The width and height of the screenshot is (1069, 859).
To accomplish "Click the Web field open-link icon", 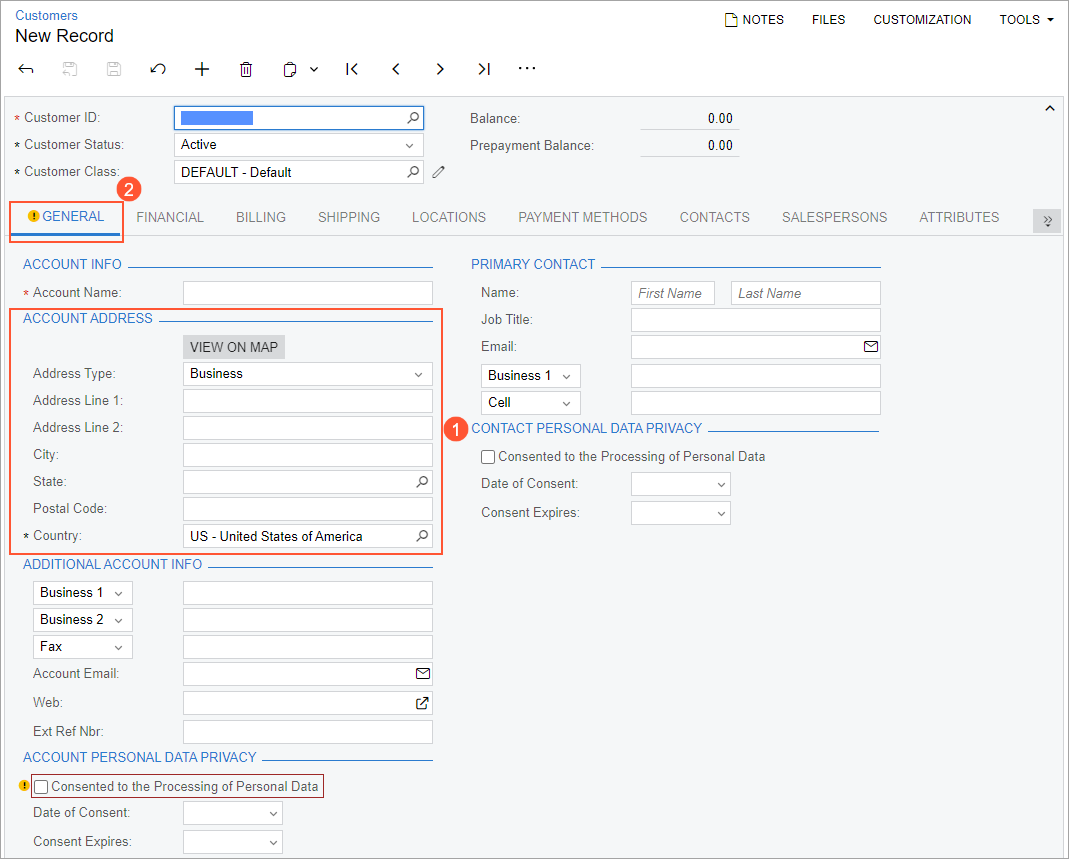I will 422,703.
